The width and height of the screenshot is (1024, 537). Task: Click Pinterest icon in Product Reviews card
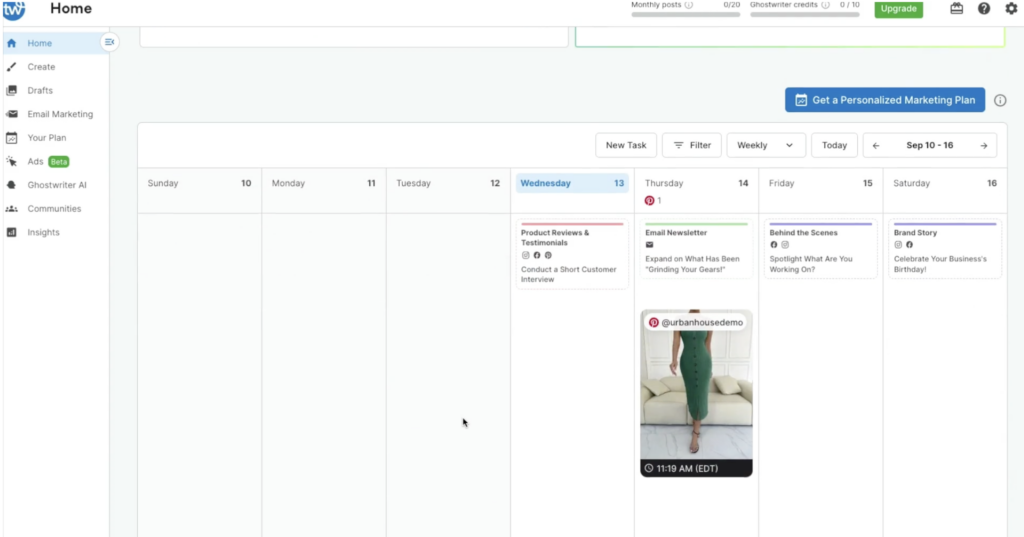(x=548, y=255)
